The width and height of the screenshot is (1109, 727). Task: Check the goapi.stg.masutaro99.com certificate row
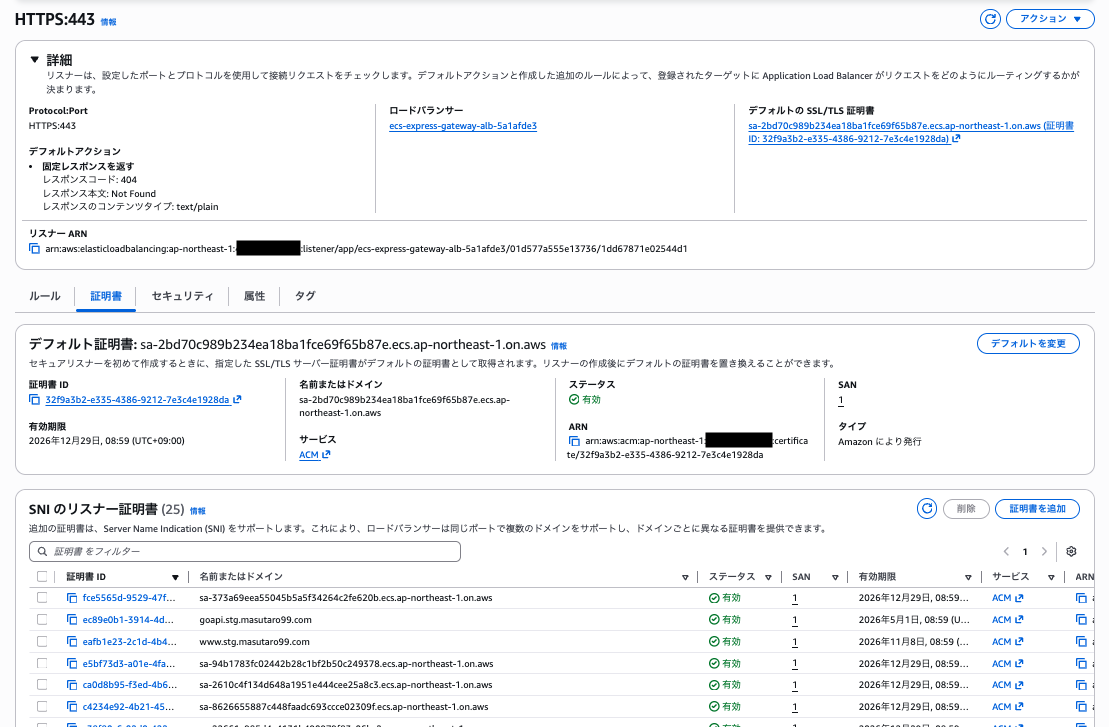click(41, 619)
